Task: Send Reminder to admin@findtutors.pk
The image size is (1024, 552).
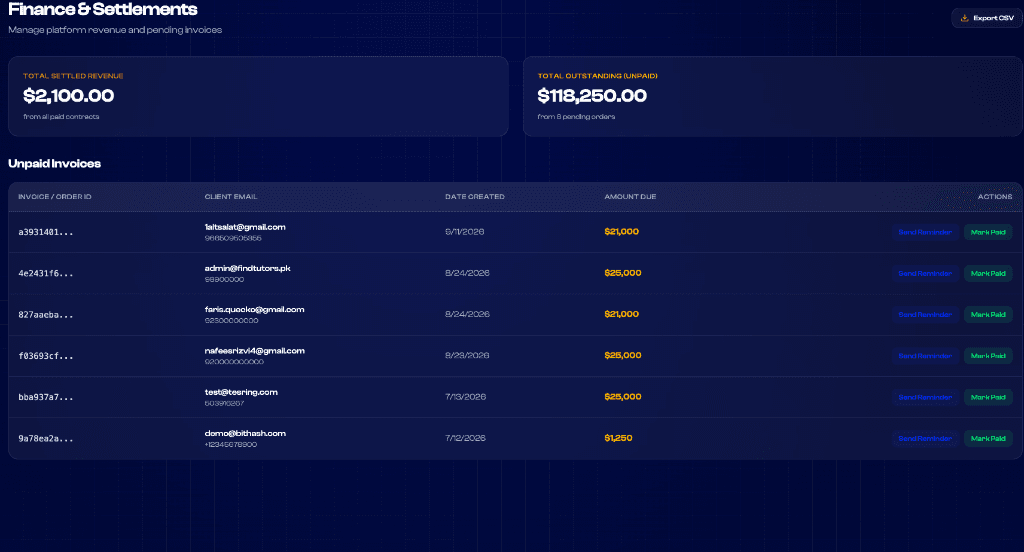Action: (925, 273)
